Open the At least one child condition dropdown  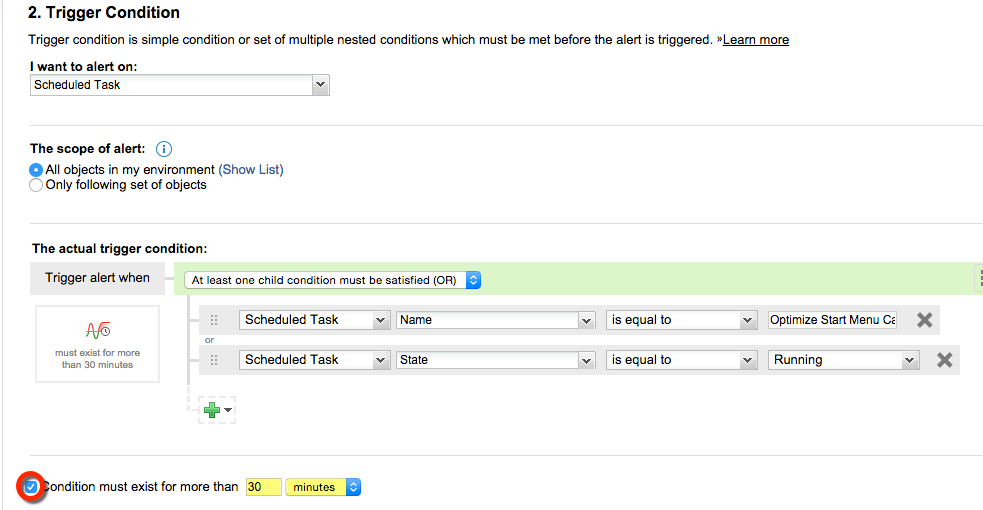click(333, 281)
